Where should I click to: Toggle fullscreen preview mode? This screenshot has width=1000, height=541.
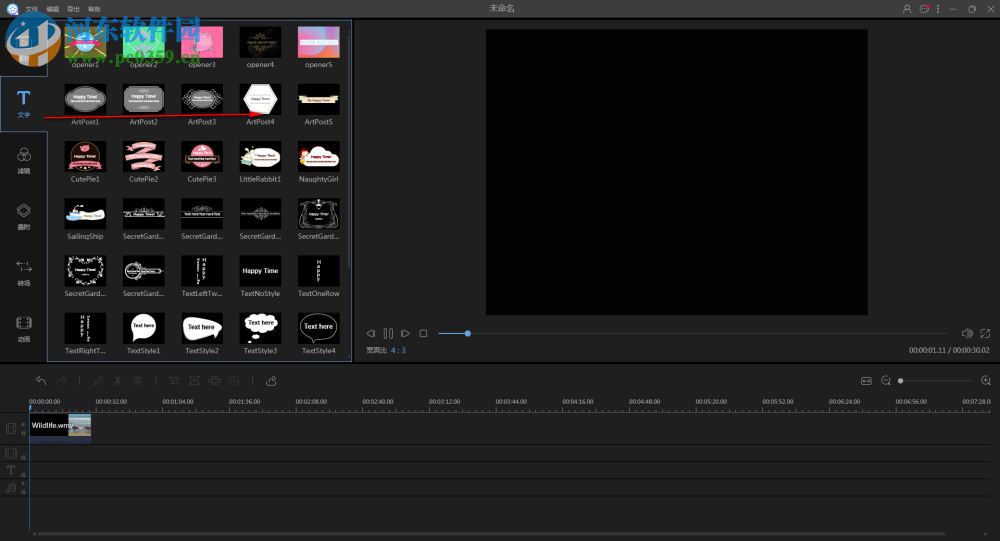pos(985,333)
